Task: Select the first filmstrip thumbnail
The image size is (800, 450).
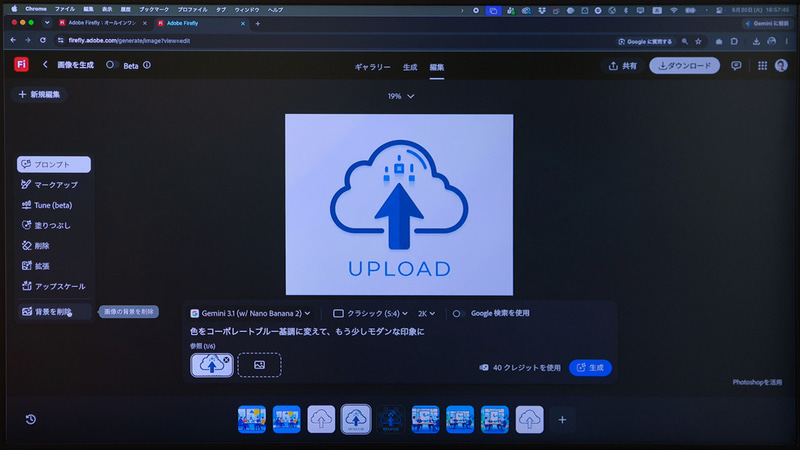Action: tap(252, 419)
